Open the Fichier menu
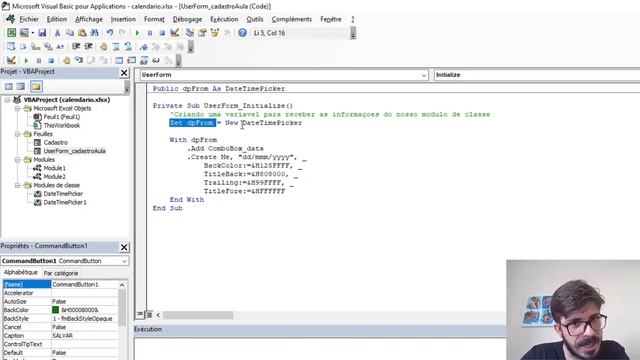Image resolution: width=640 pixels, height=360 pixels. (x=29, y=19)
